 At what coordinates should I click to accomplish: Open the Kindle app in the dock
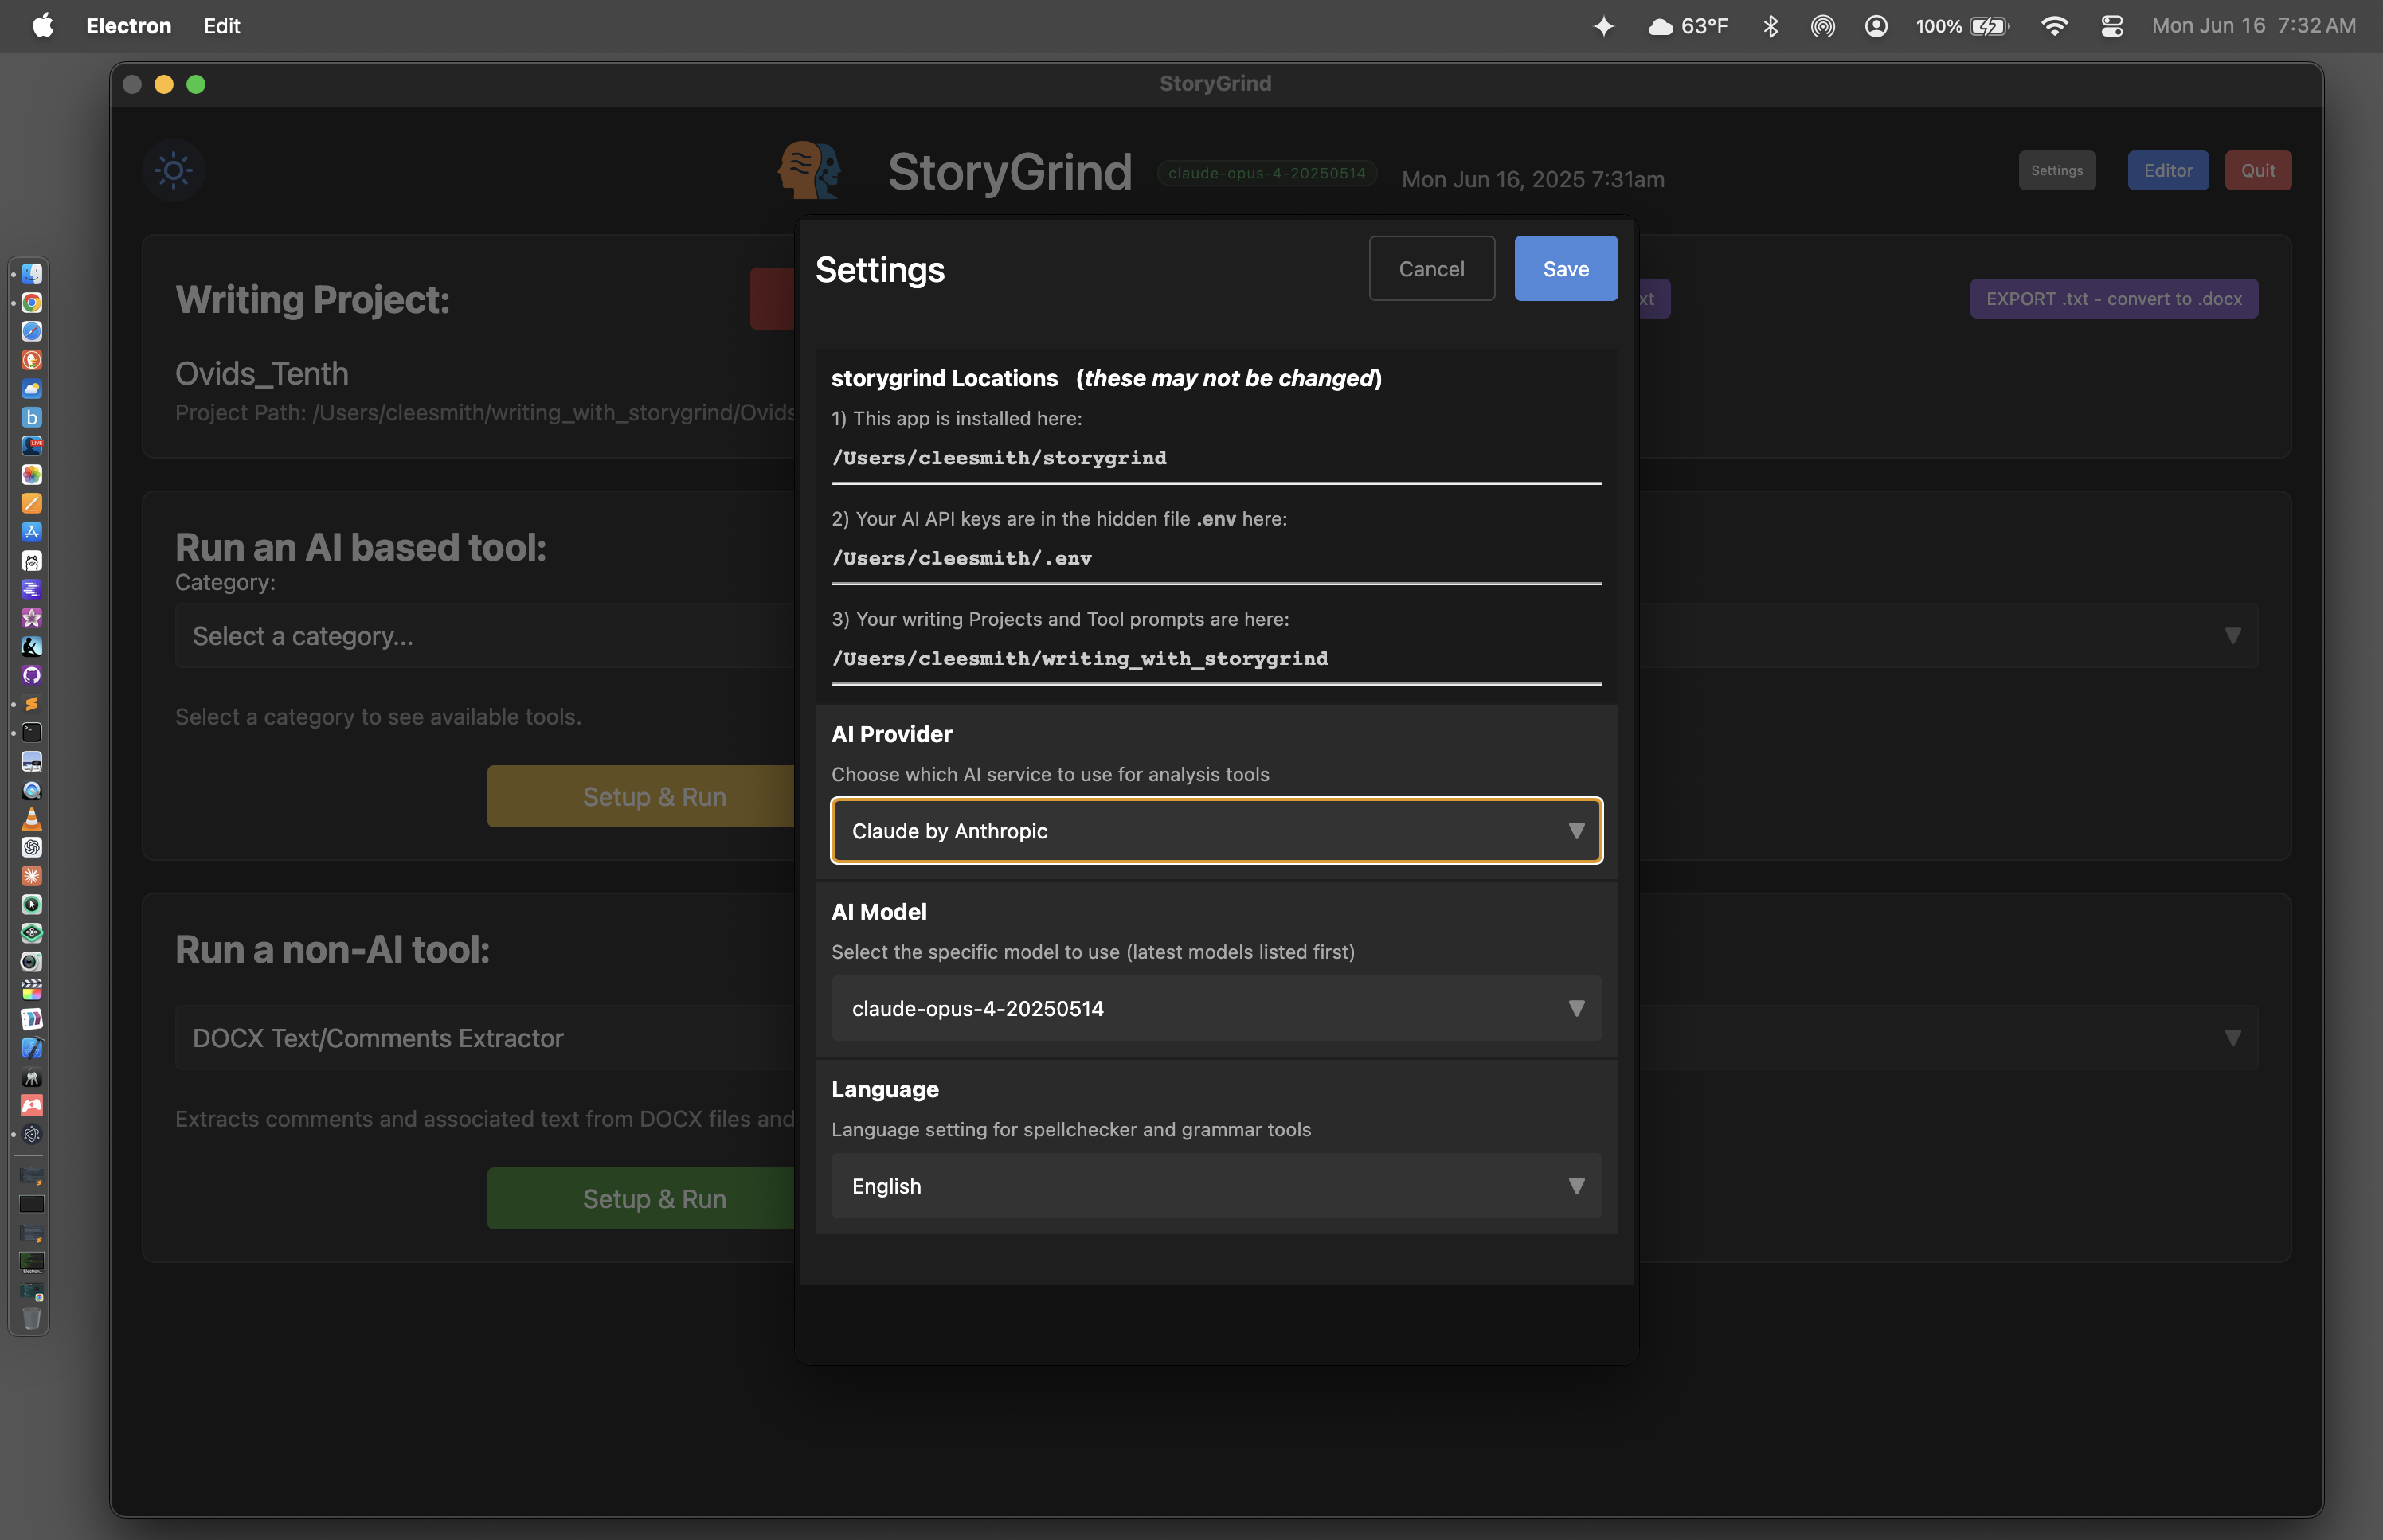[32, 647]
